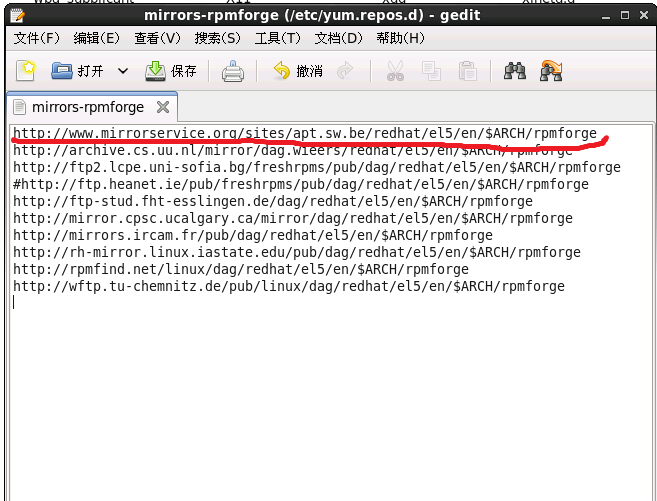Screen dimensions: 657x501
Task: Click the wftp.tu-chemnitz.de mirror line
Action: click(289, 286)
